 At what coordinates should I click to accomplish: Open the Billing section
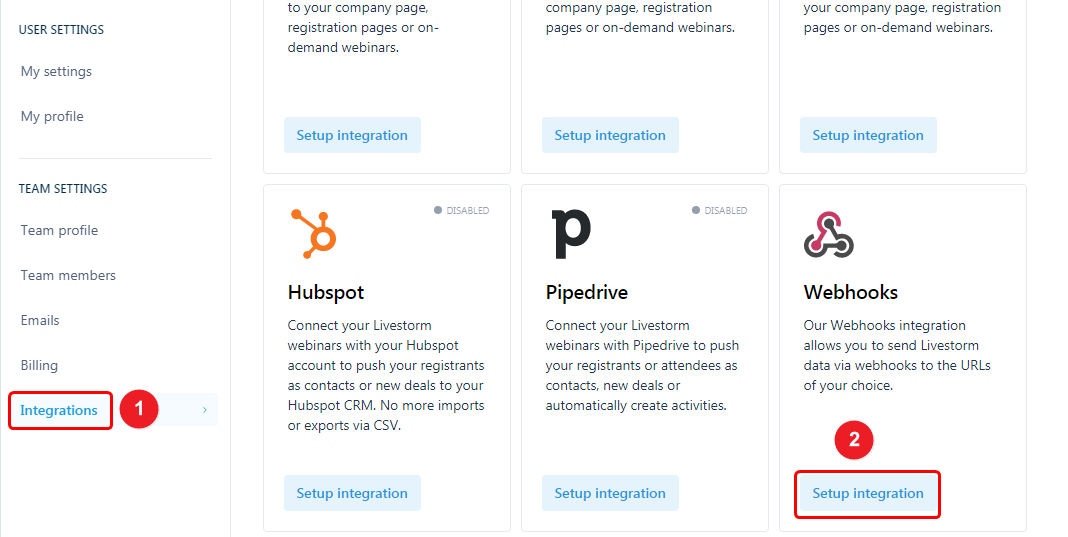[39, 365]
